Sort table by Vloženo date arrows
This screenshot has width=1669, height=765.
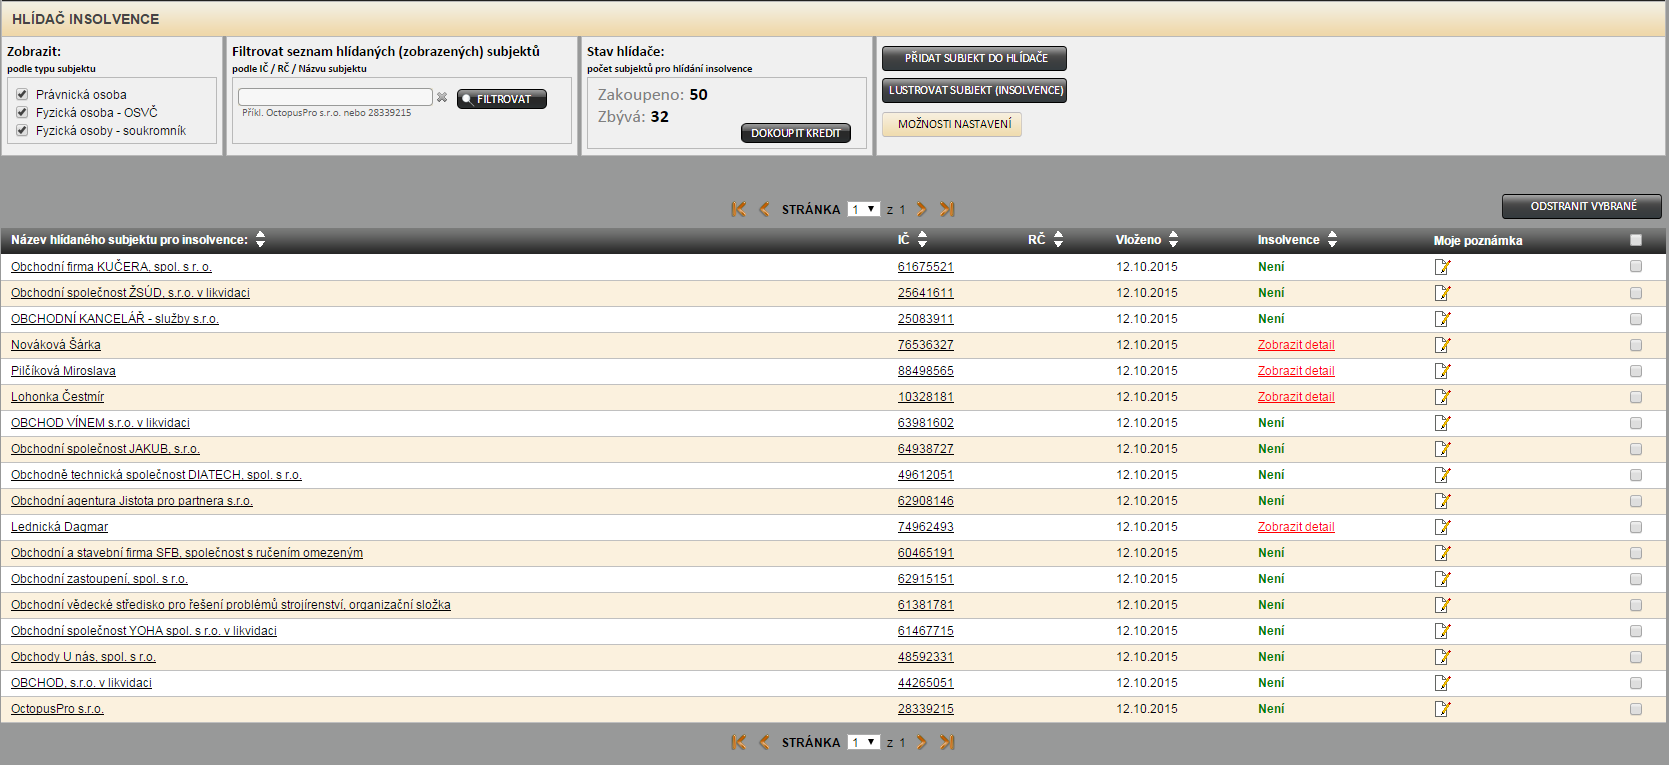1173,239
